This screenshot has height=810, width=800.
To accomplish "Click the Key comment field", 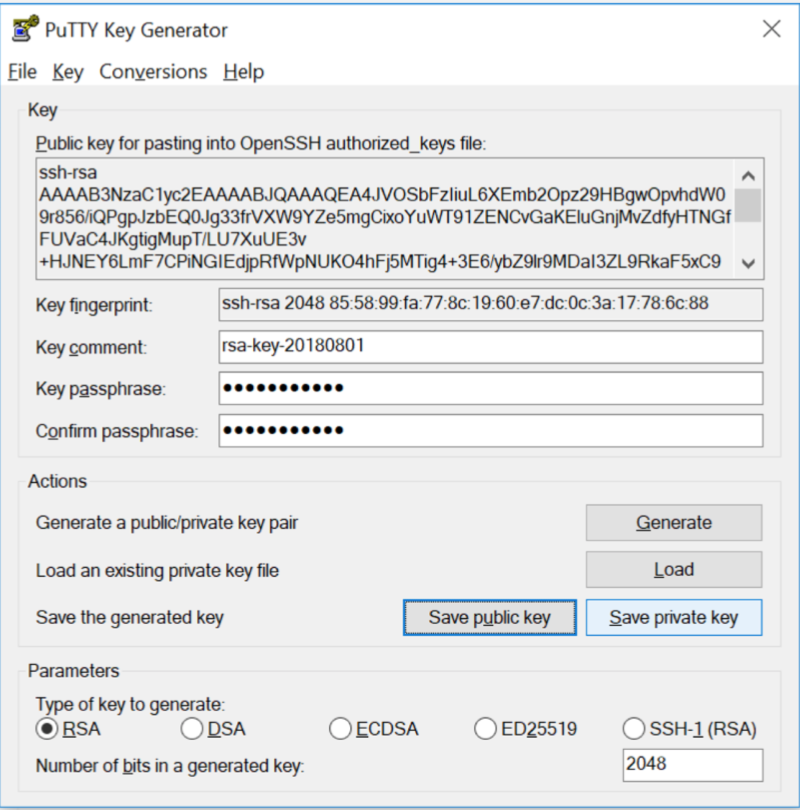I will [490, 347].
